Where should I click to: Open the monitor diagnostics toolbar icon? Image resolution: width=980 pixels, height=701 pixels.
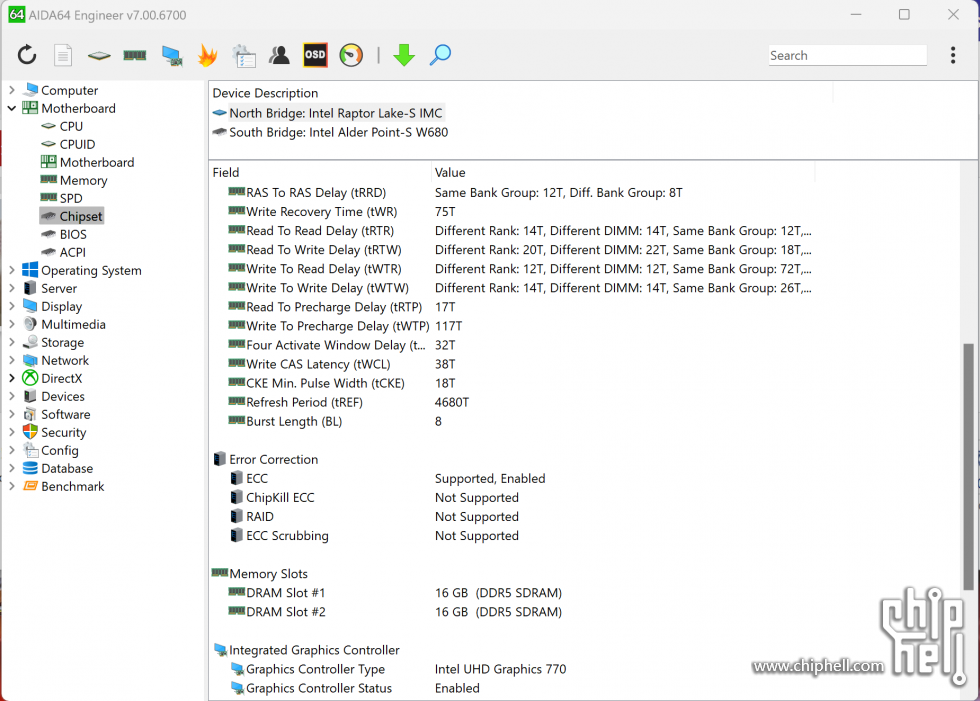coord(171,56)
